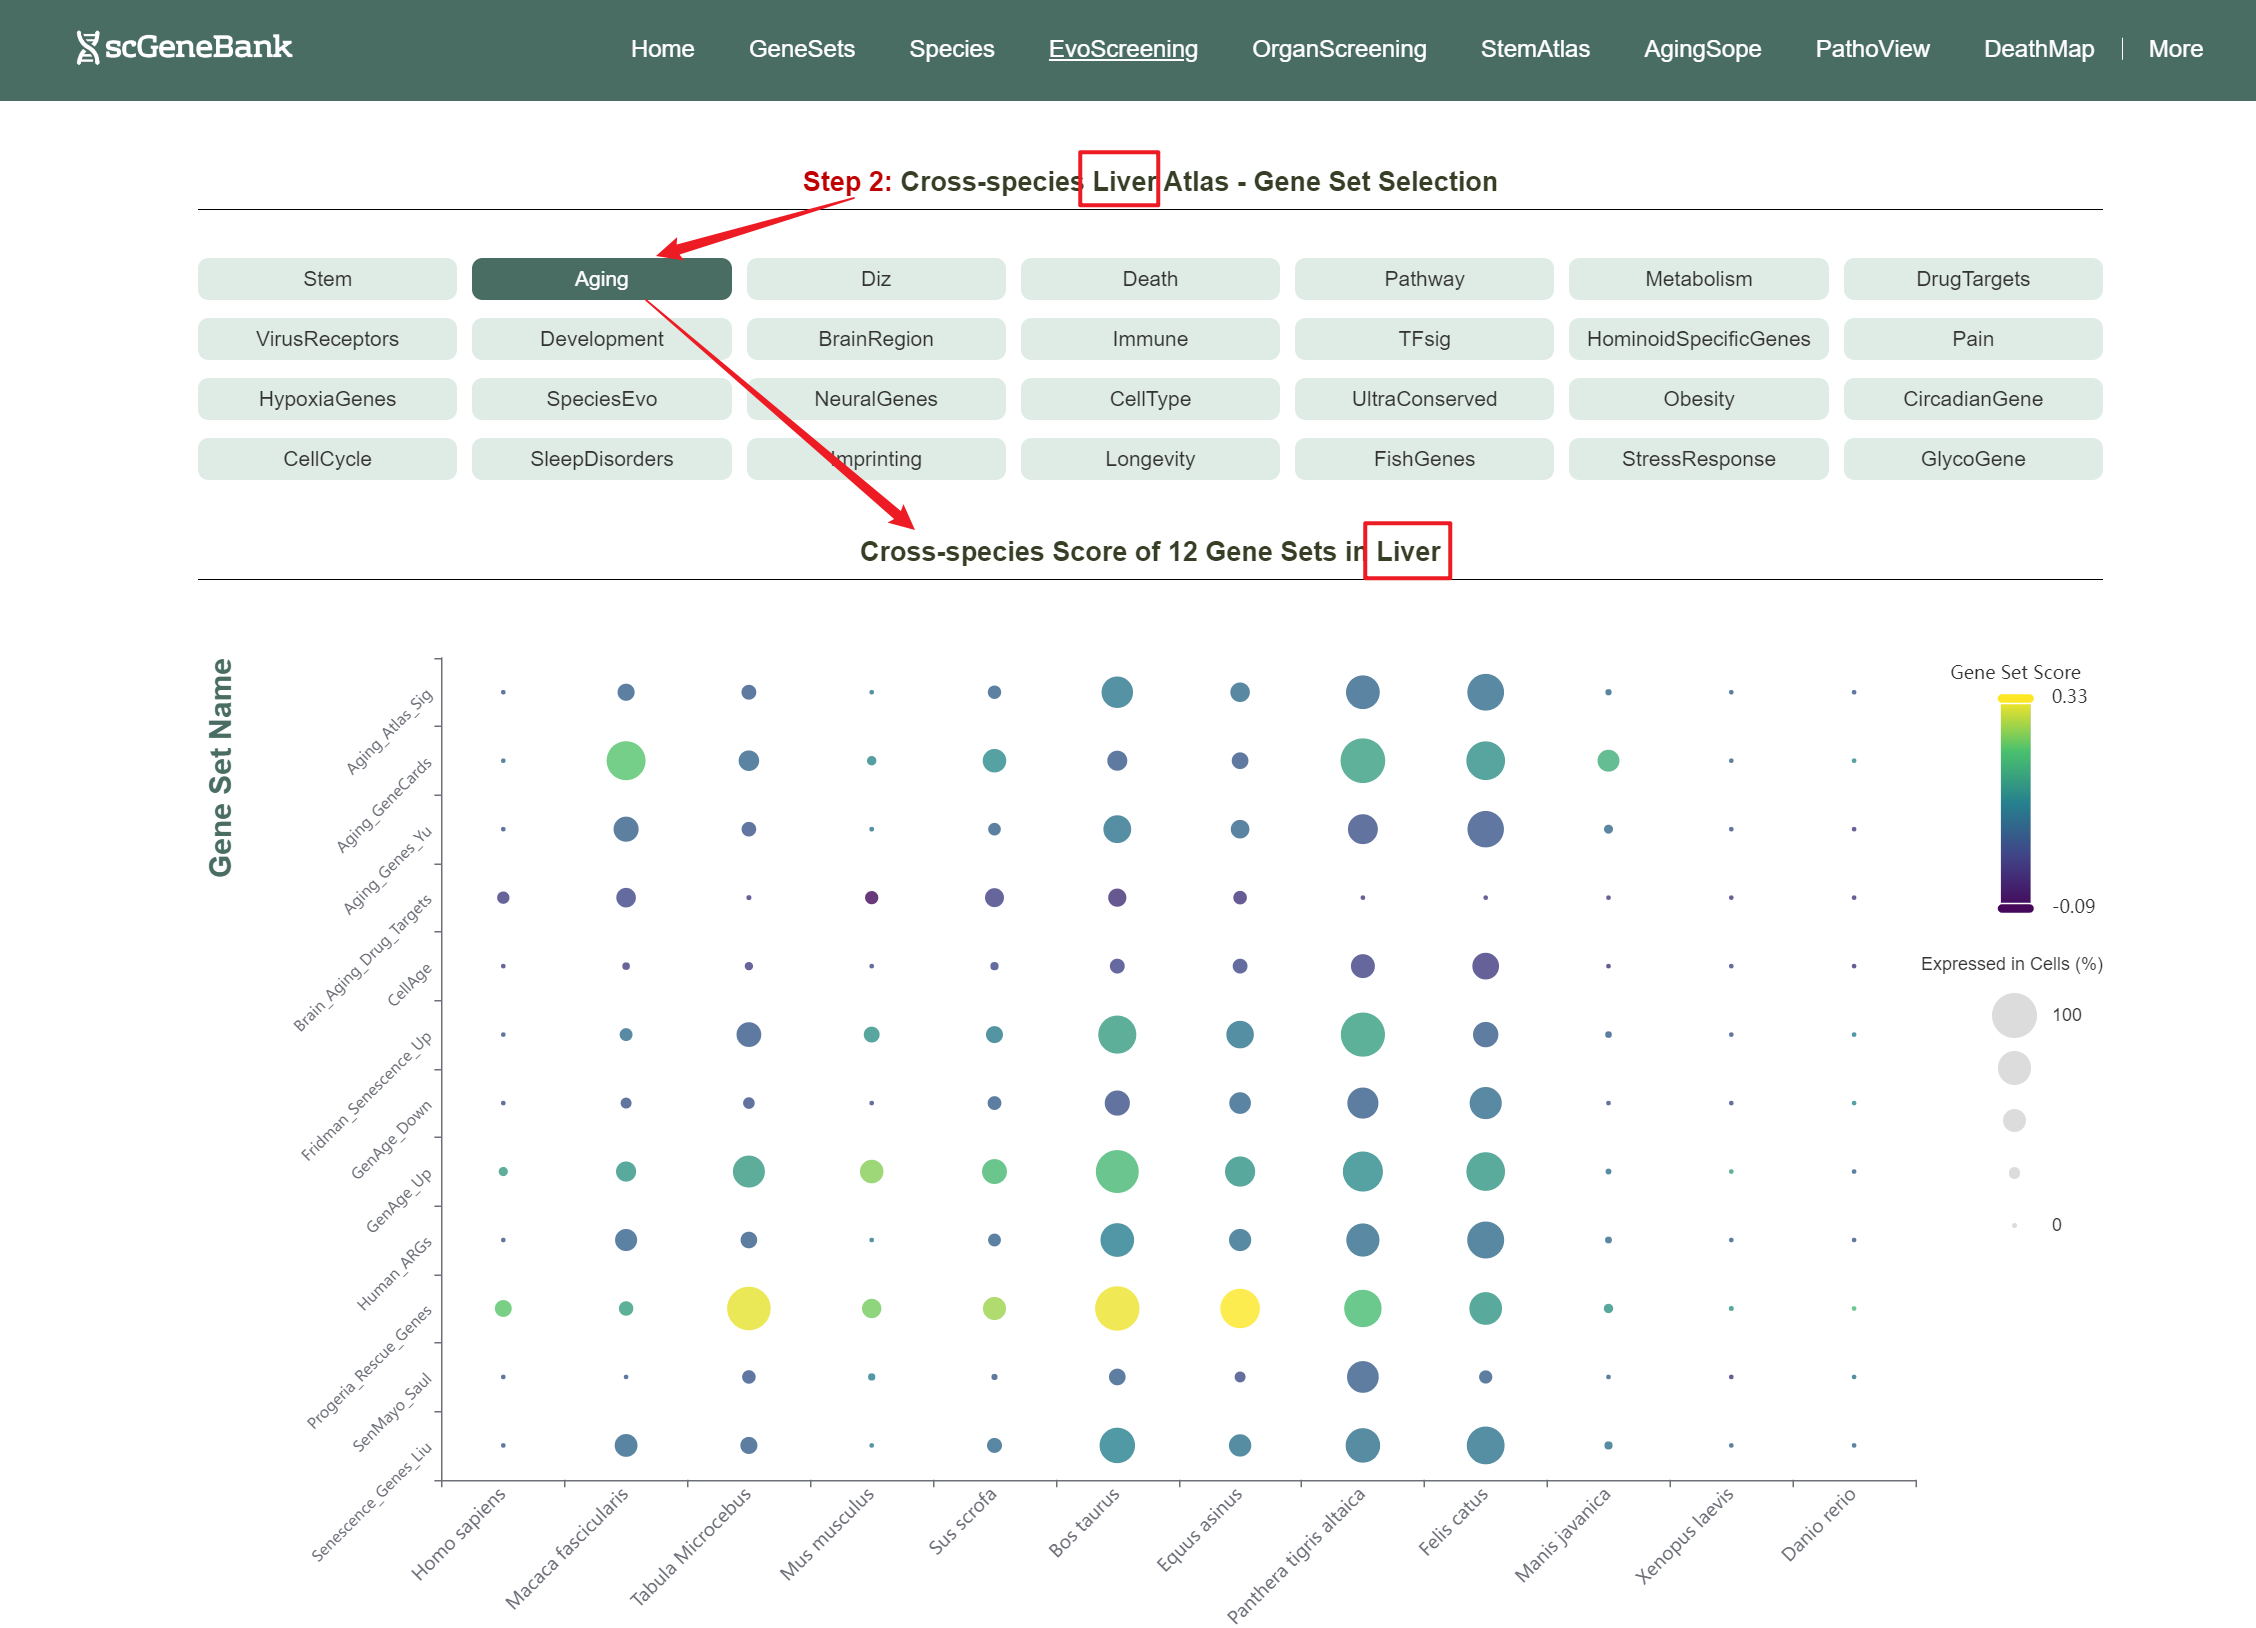
Task: Toggle the selected Aging category button
Action: [x=601, y=279]
